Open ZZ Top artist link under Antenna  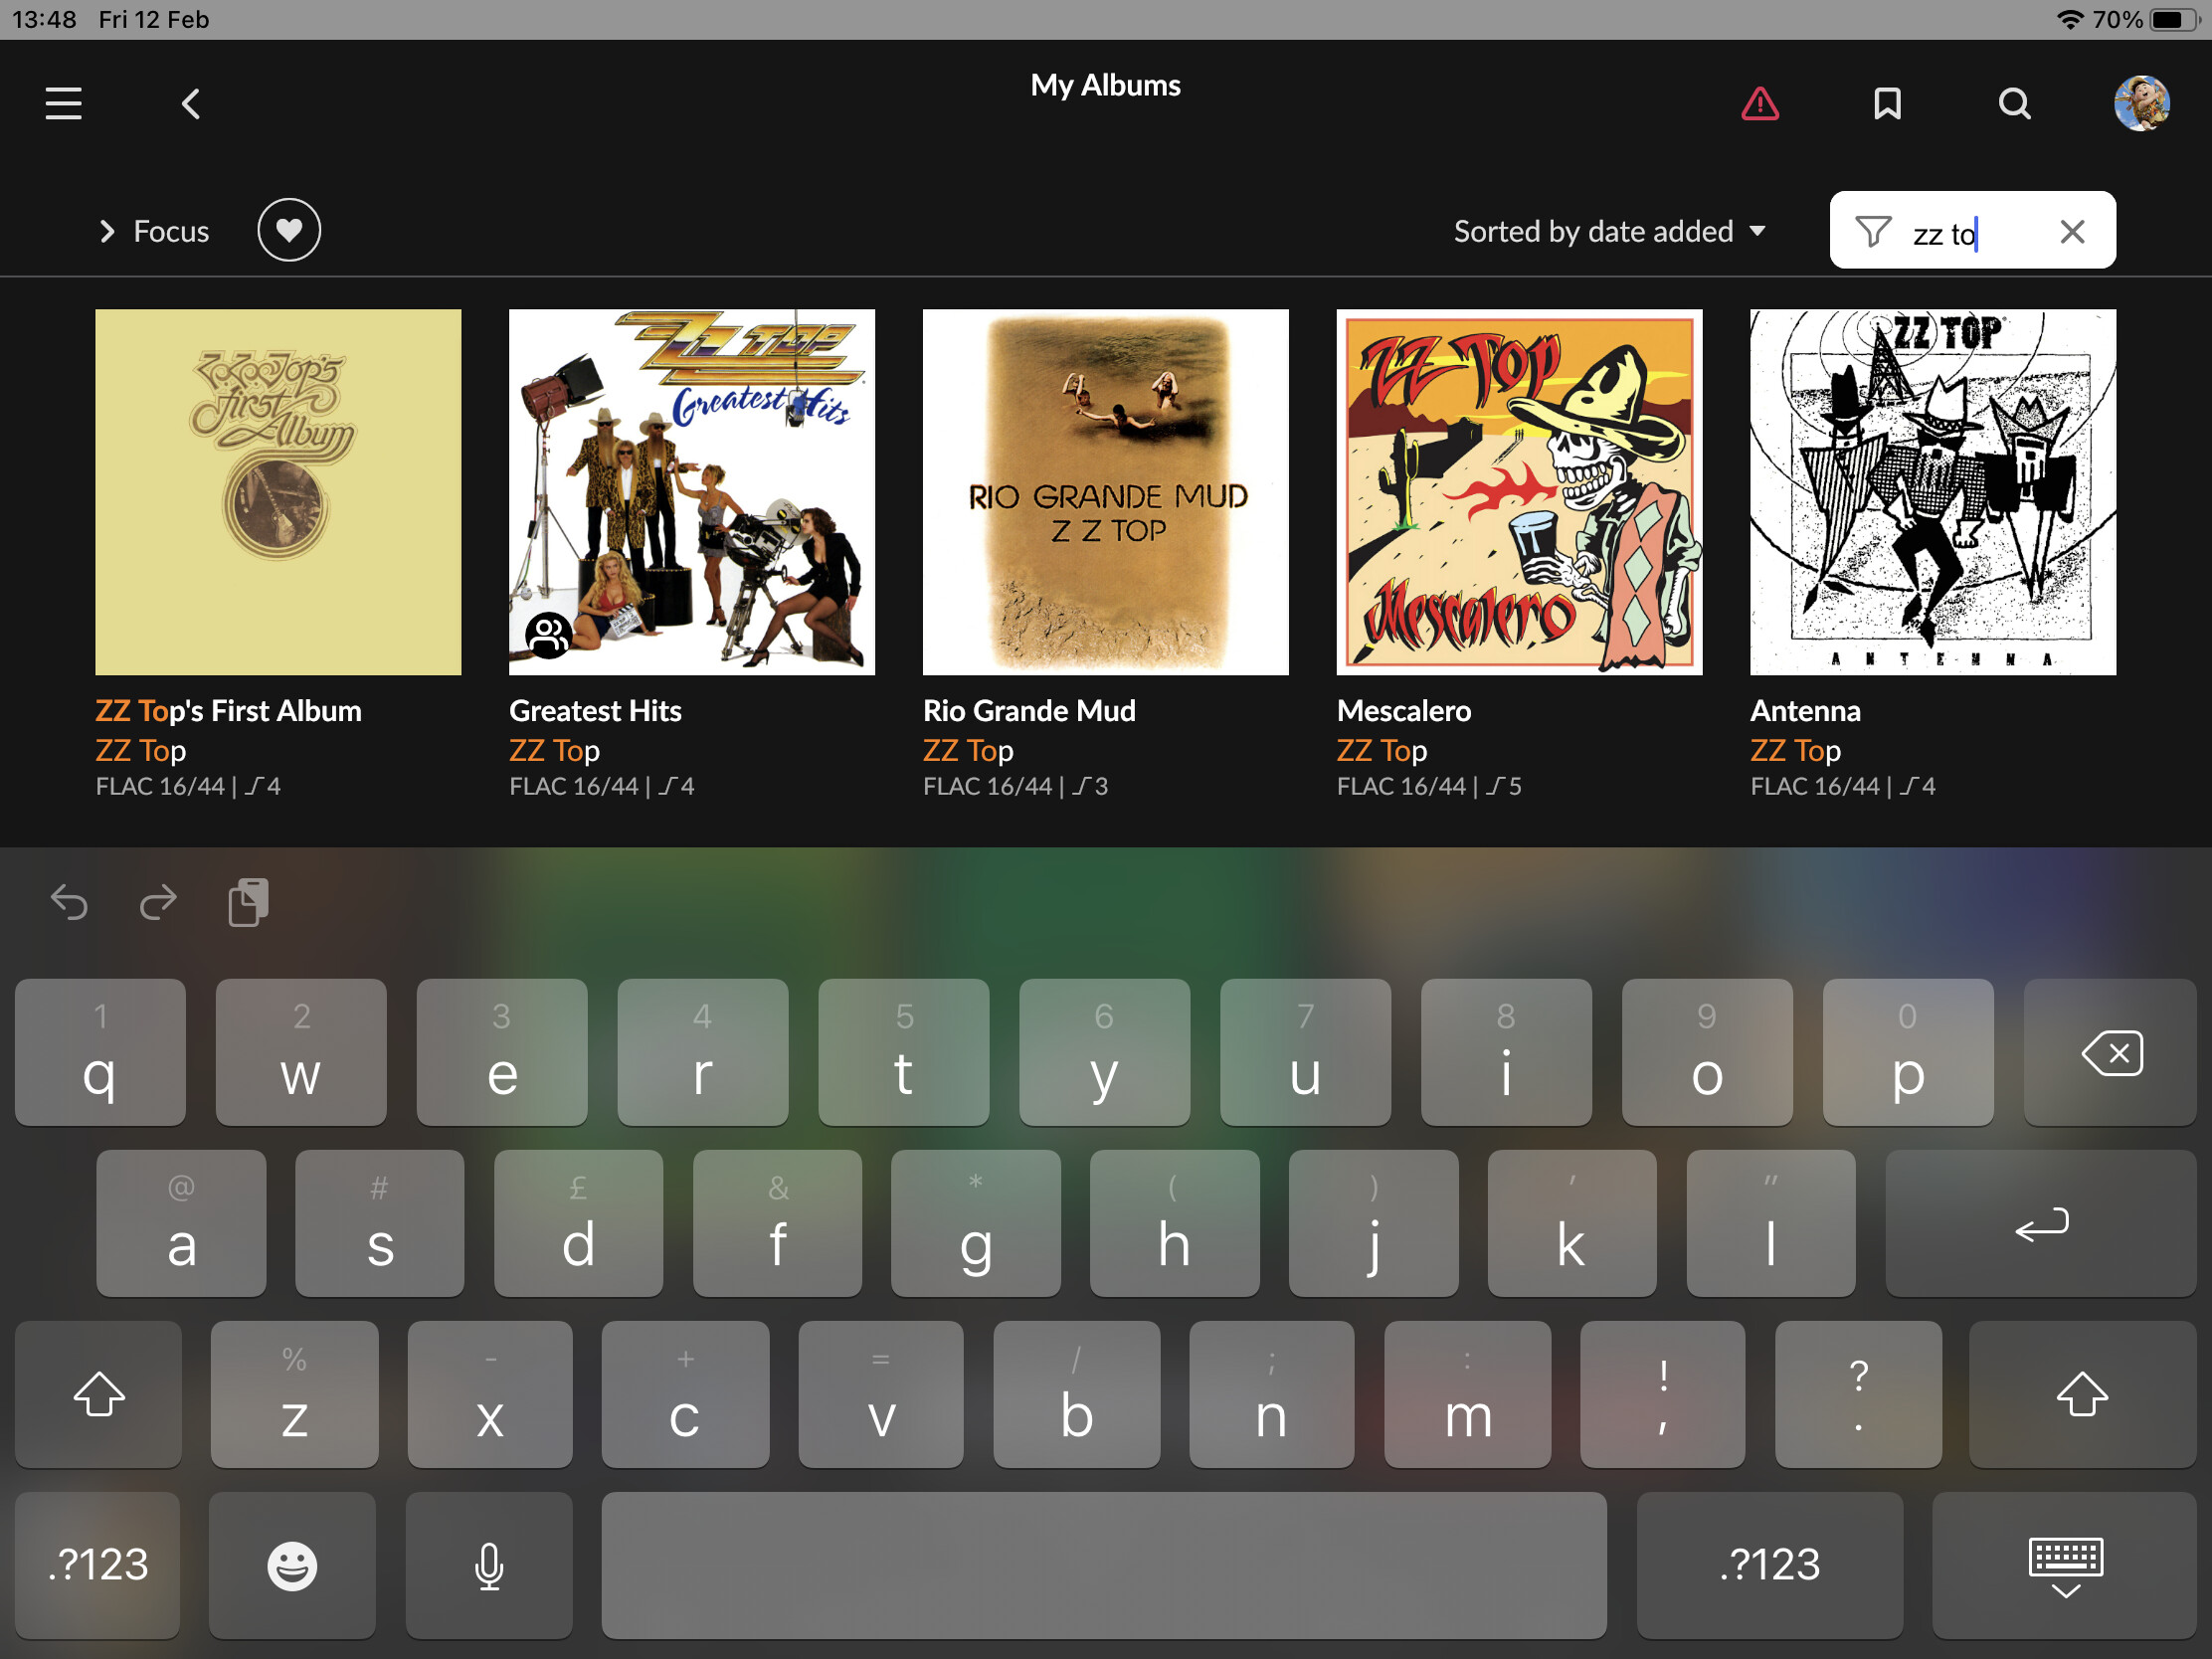[1795, 750]
